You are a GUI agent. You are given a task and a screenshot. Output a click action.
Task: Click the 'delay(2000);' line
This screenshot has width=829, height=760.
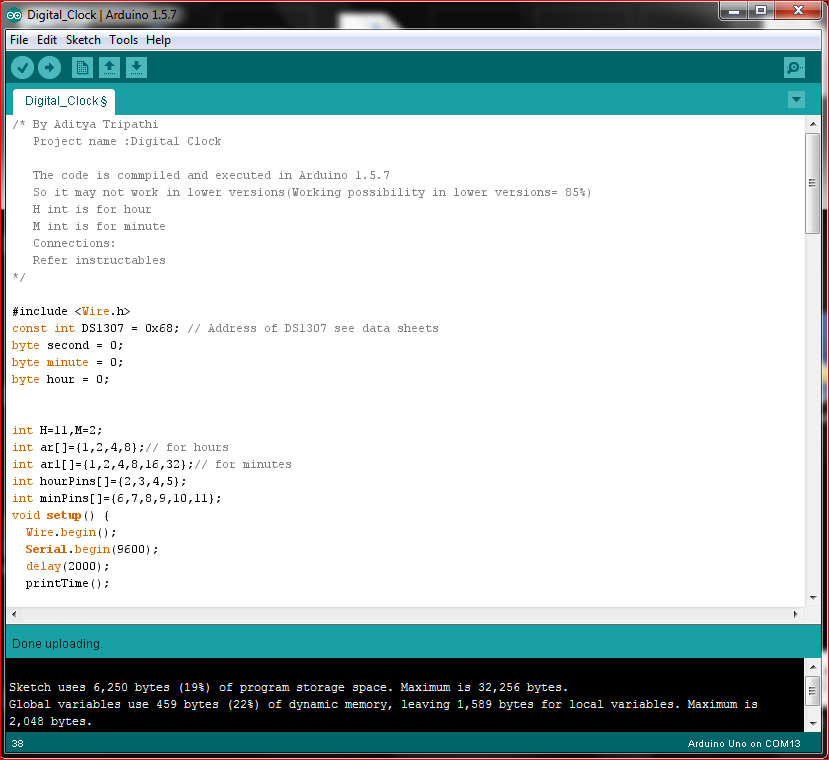tap(68, 566)
